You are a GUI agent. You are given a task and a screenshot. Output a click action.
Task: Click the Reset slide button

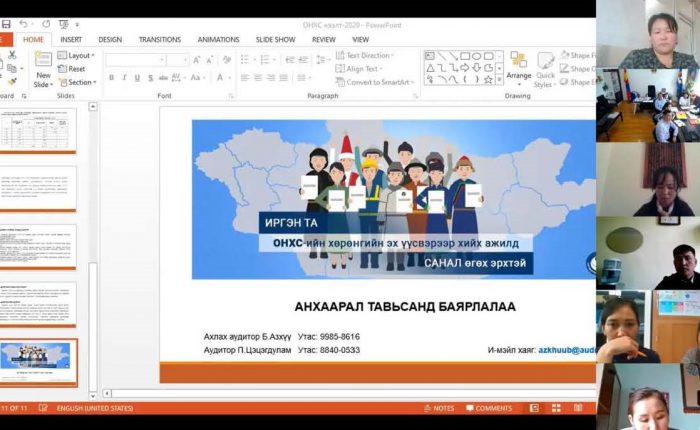click(72, 69)
